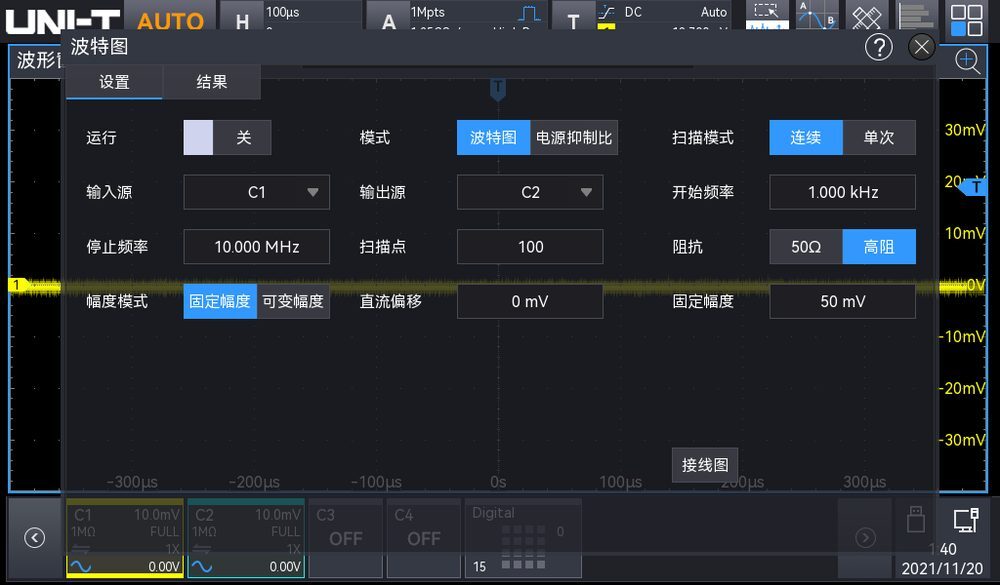Screen dimensions: 1000x585
Task: Select 电源抑制比 mode
Action: [574, 138]
